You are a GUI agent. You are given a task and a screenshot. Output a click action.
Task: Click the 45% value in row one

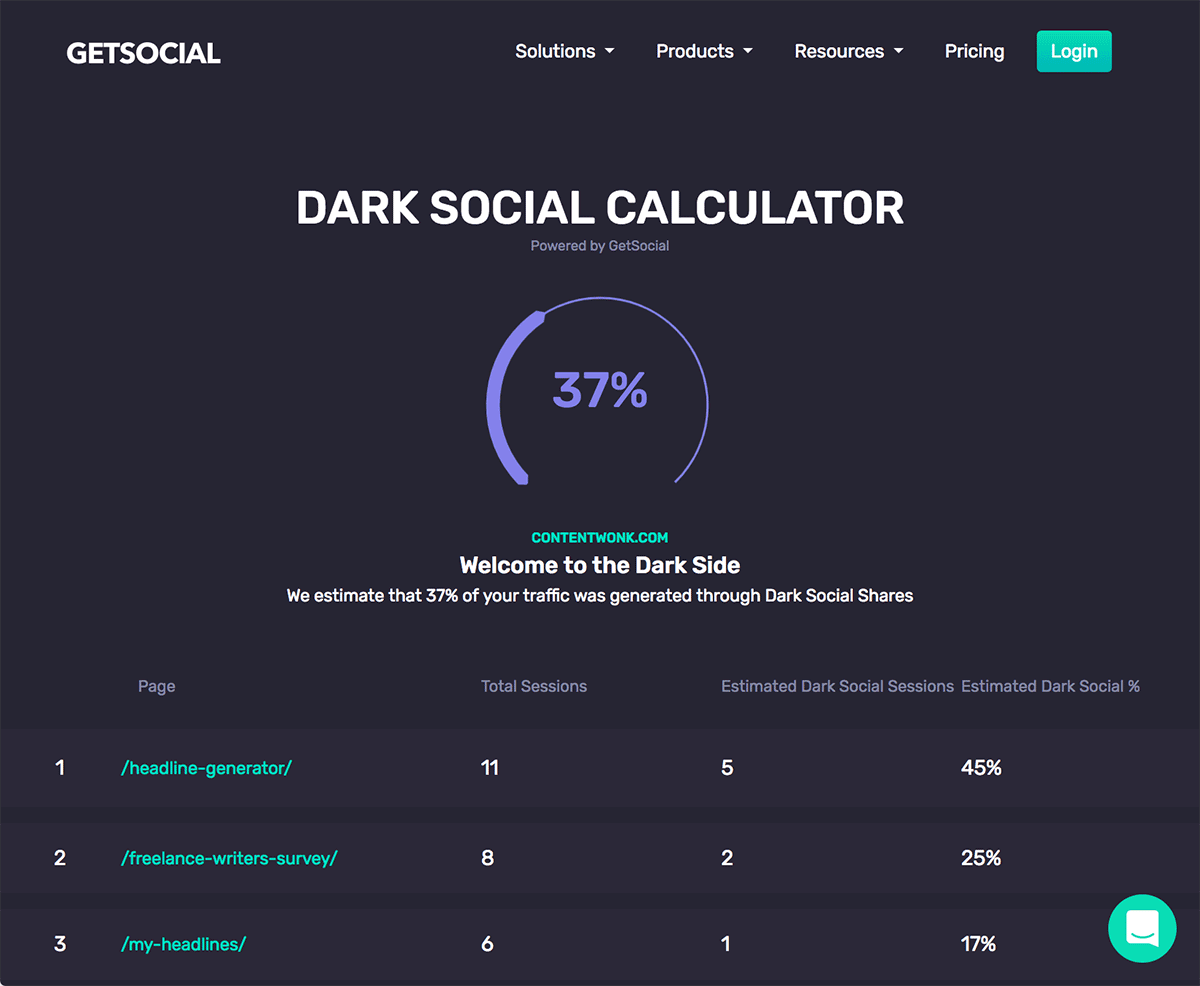[981, 768]
